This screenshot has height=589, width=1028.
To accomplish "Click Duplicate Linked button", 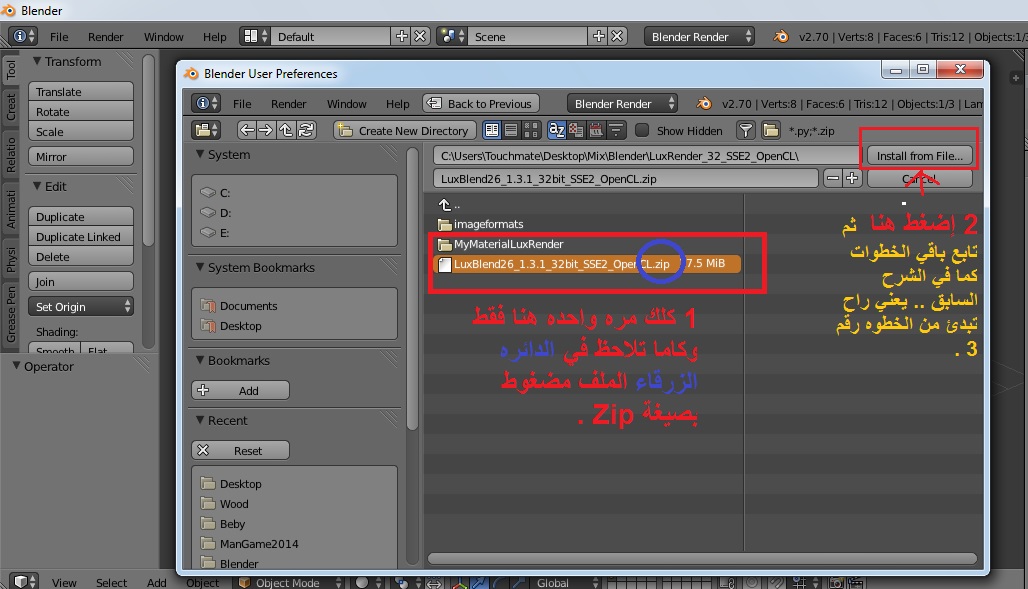I will pyautogui.click(x=81, y=237).
